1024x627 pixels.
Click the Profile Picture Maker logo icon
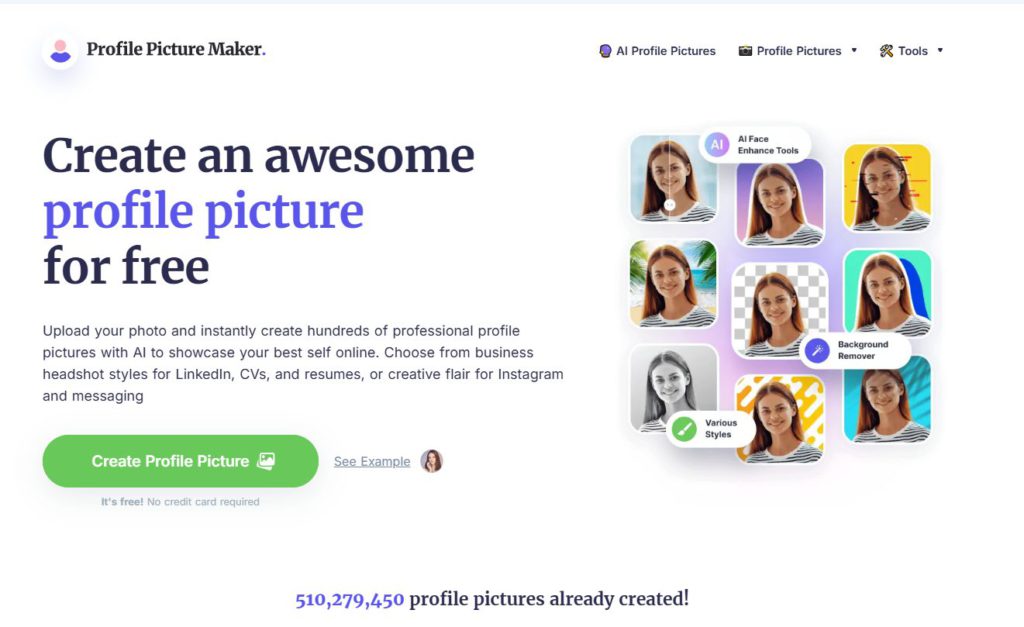coord(60,51)
